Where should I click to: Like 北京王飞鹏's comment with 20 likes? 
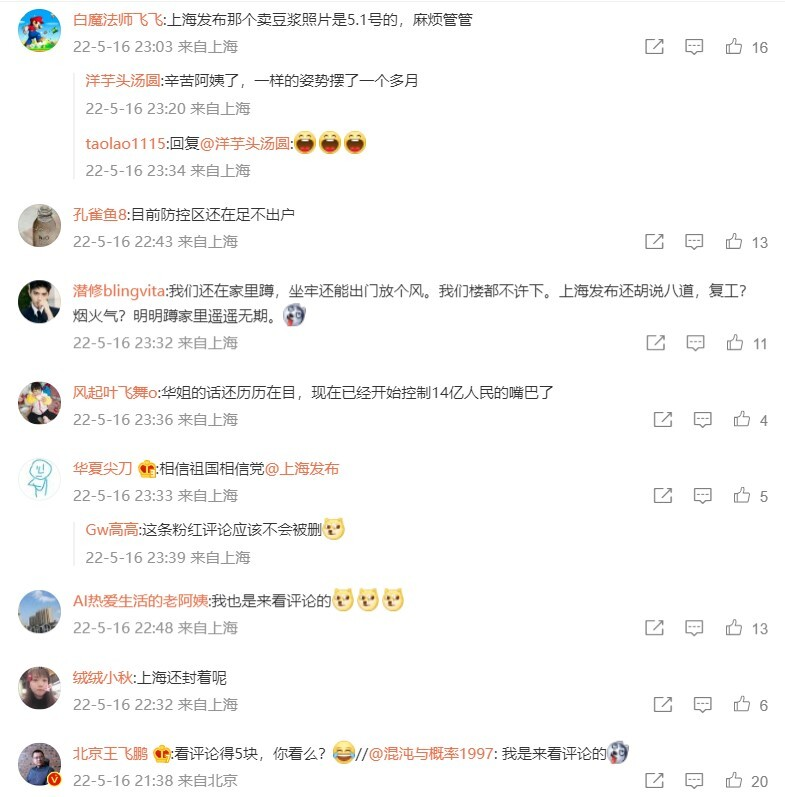pos(734,780)
